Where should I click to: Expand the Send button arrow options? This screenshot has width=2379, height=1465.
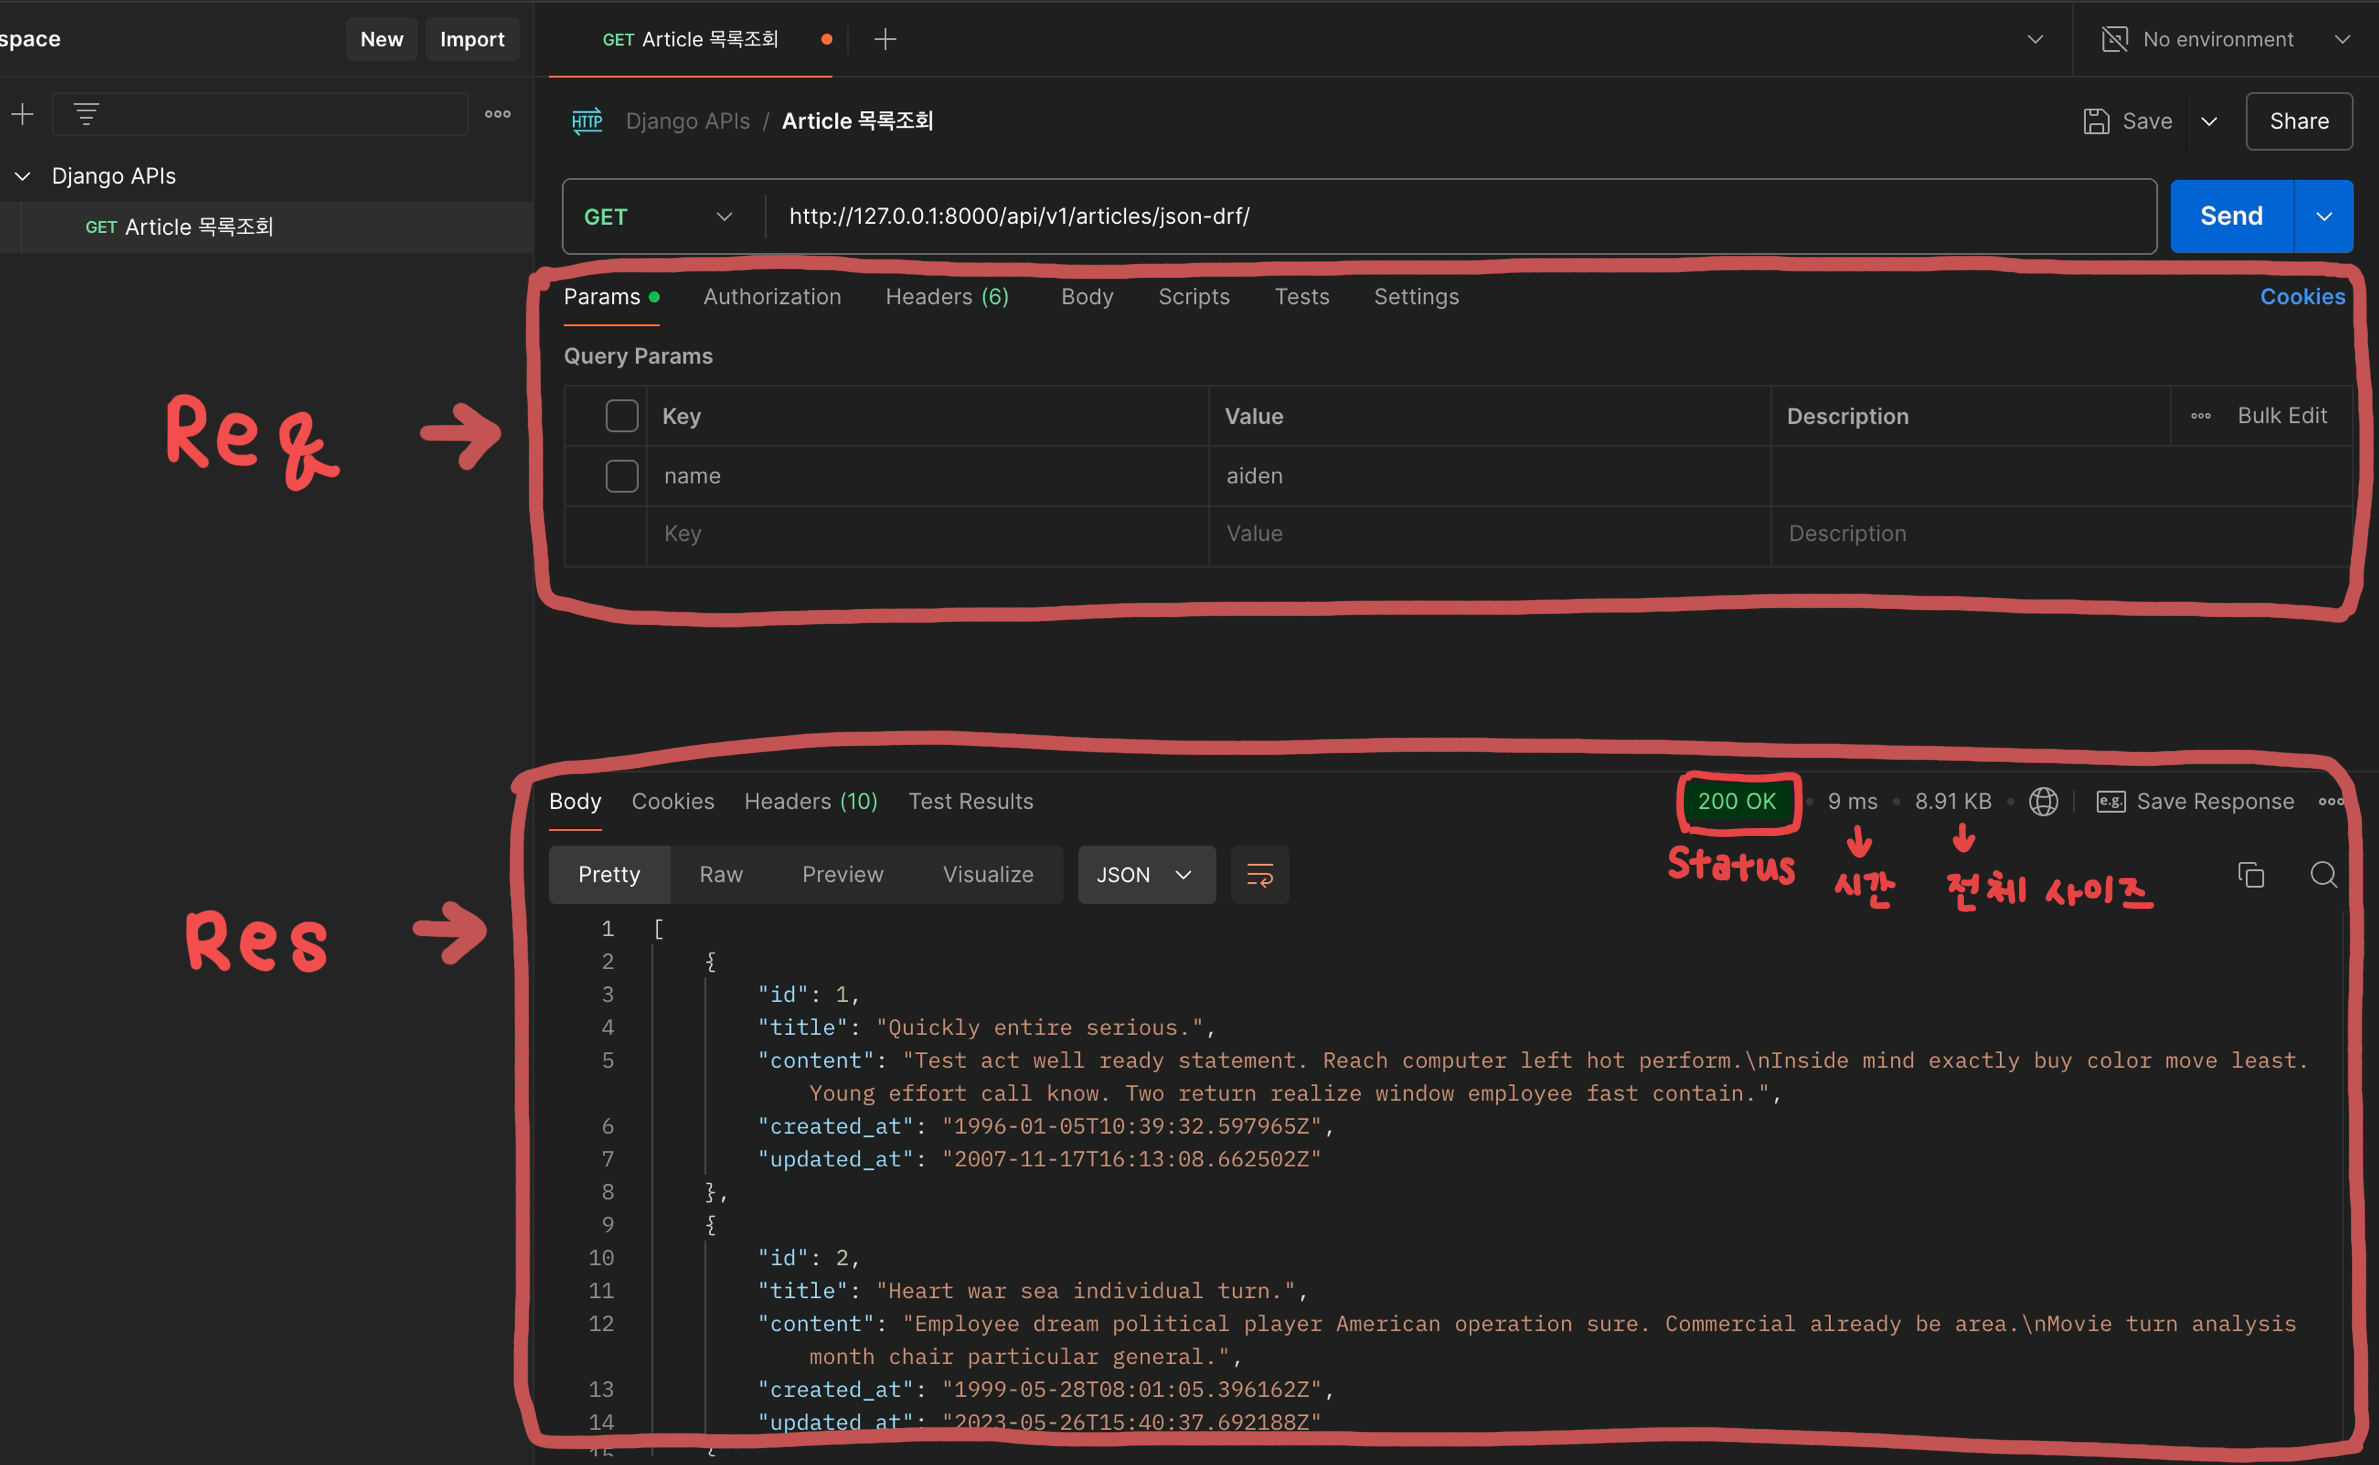pyautogui.click(x=2323, y=216)
